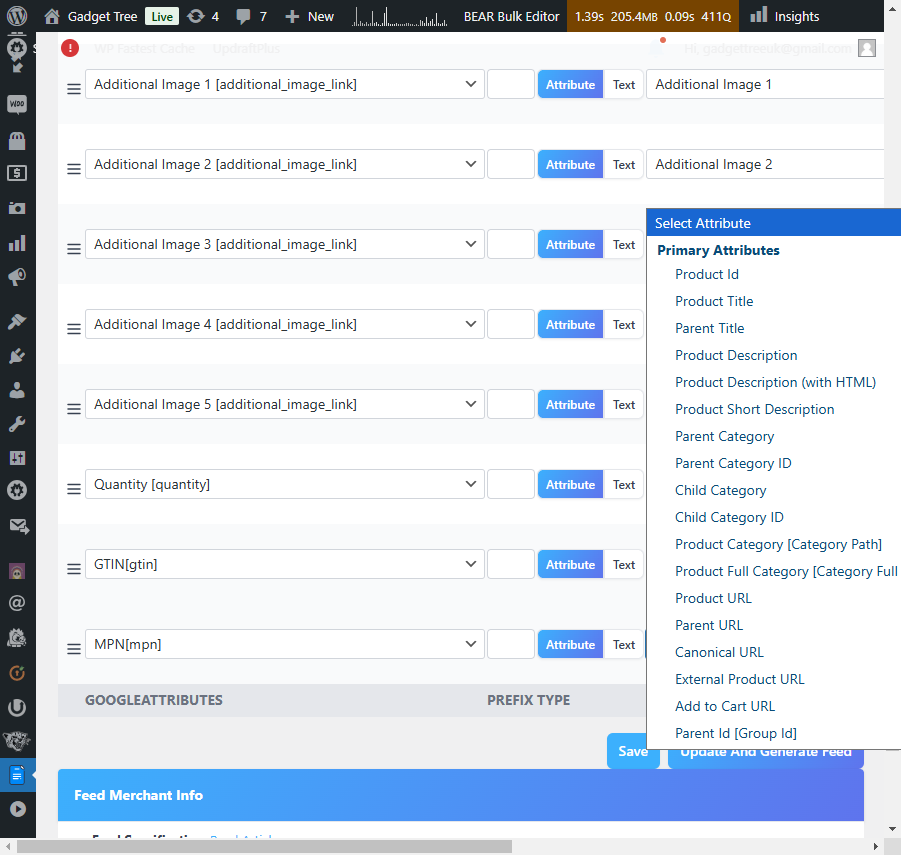The height and width of the screenshot is (855, 901).
Task: Open mail envelope sidebar icon
Action: (x=19, y=526)
